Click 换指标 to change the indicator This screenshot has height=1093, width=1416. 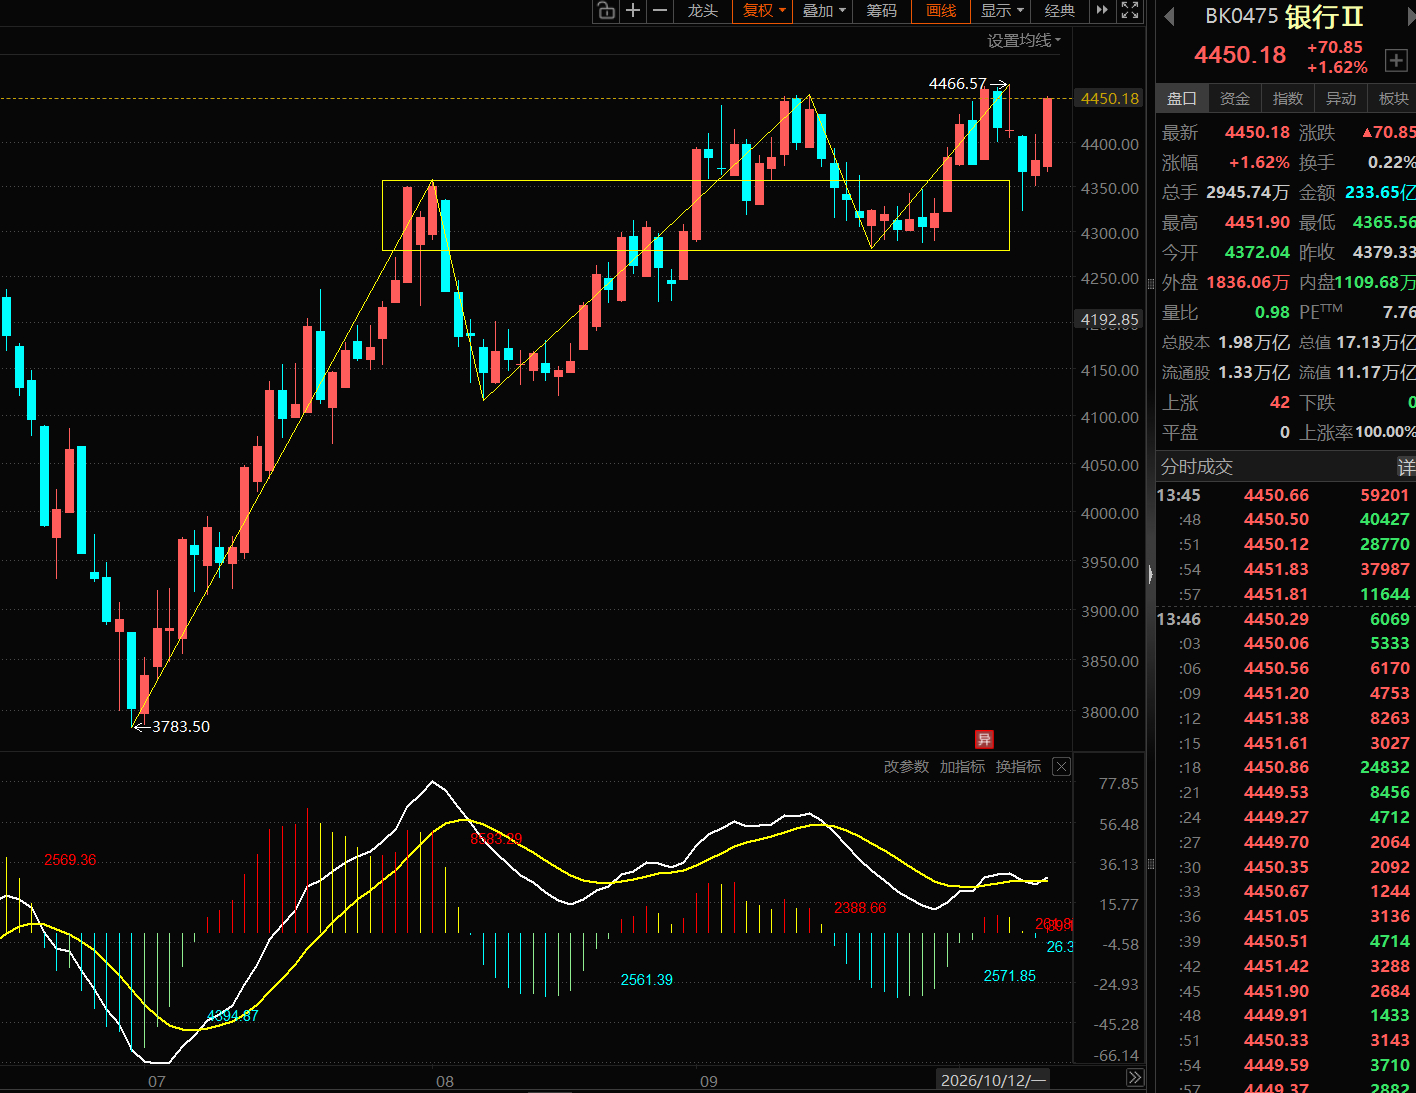click(x=1018, y=767)
